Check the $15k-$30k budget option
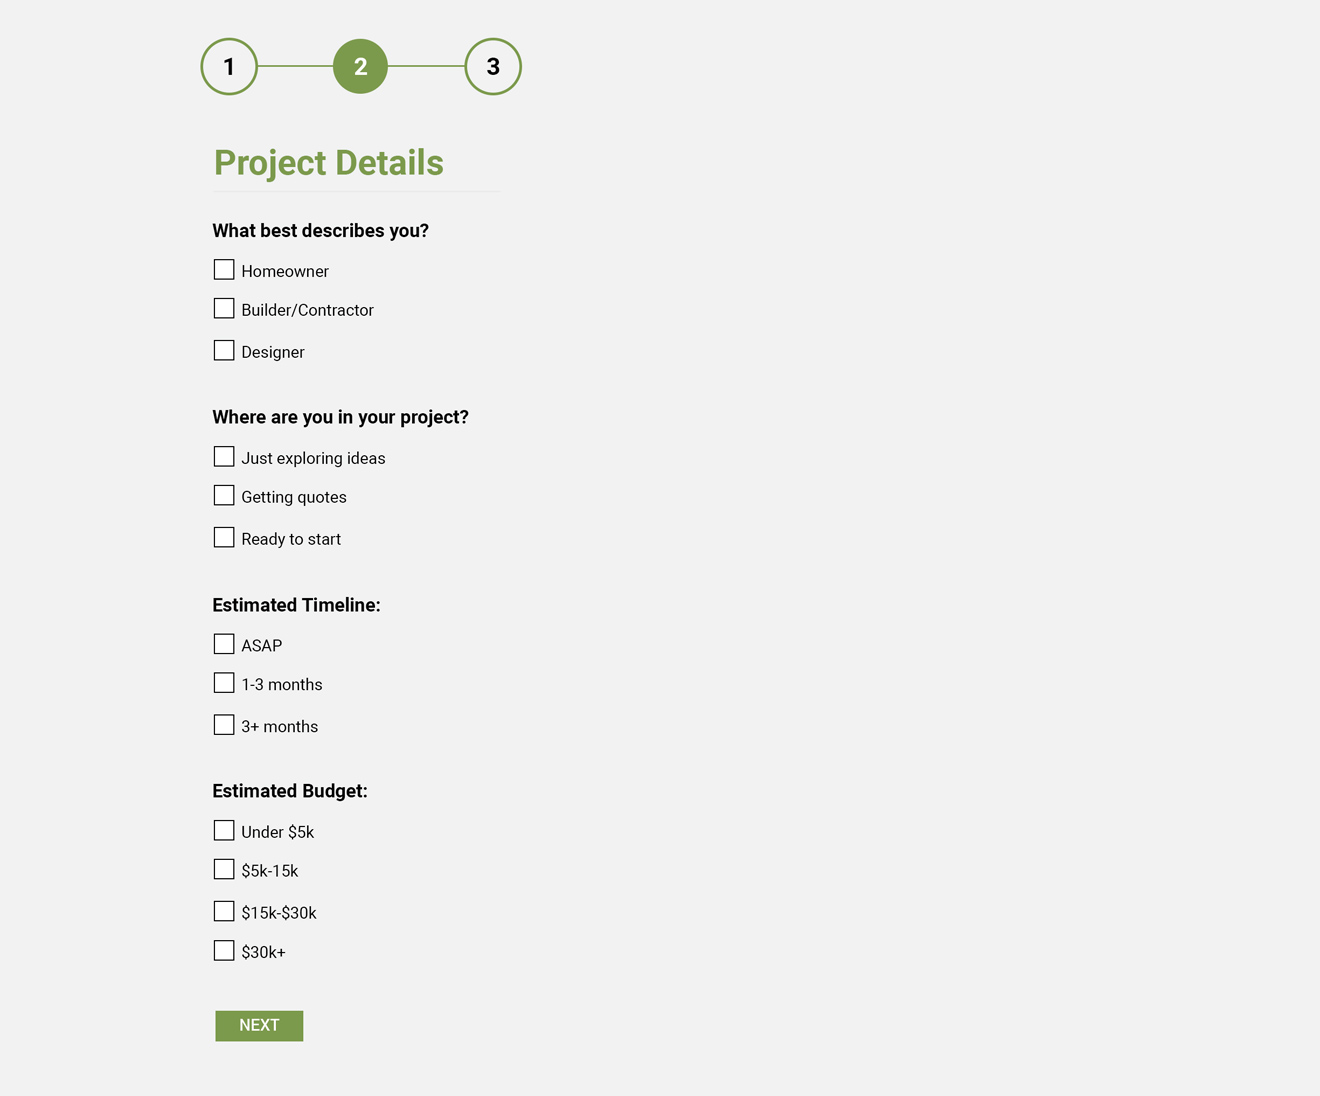This screenshot has height=1096, width=1320. 224,912
